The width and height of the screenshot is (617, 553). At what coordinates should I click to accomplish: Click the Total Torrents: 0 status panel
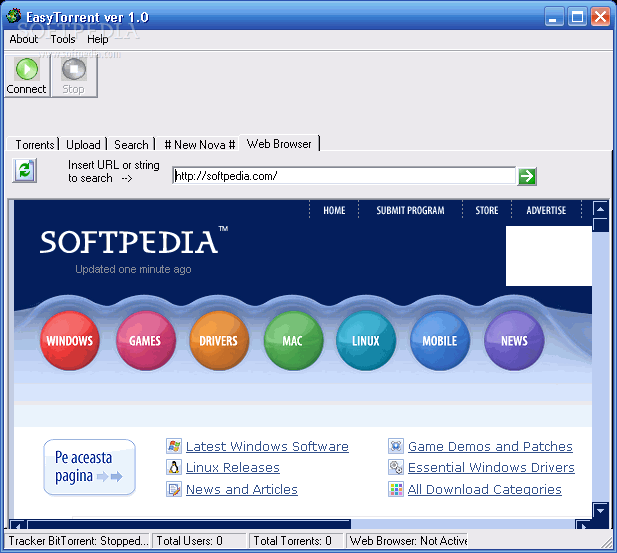coord(295,541)
